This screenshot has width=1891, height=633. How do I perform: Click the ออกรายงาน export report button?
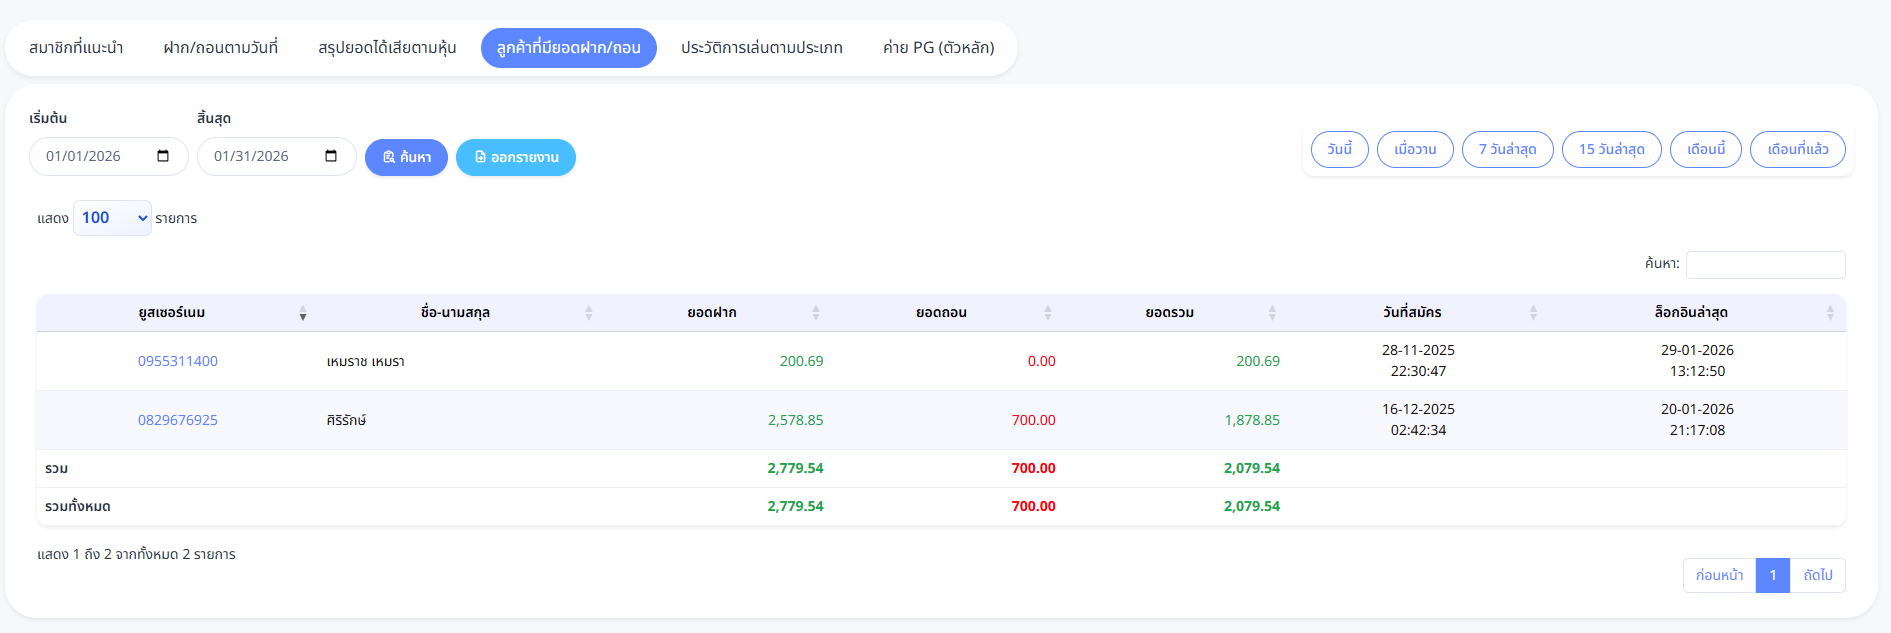coord(515,157)
